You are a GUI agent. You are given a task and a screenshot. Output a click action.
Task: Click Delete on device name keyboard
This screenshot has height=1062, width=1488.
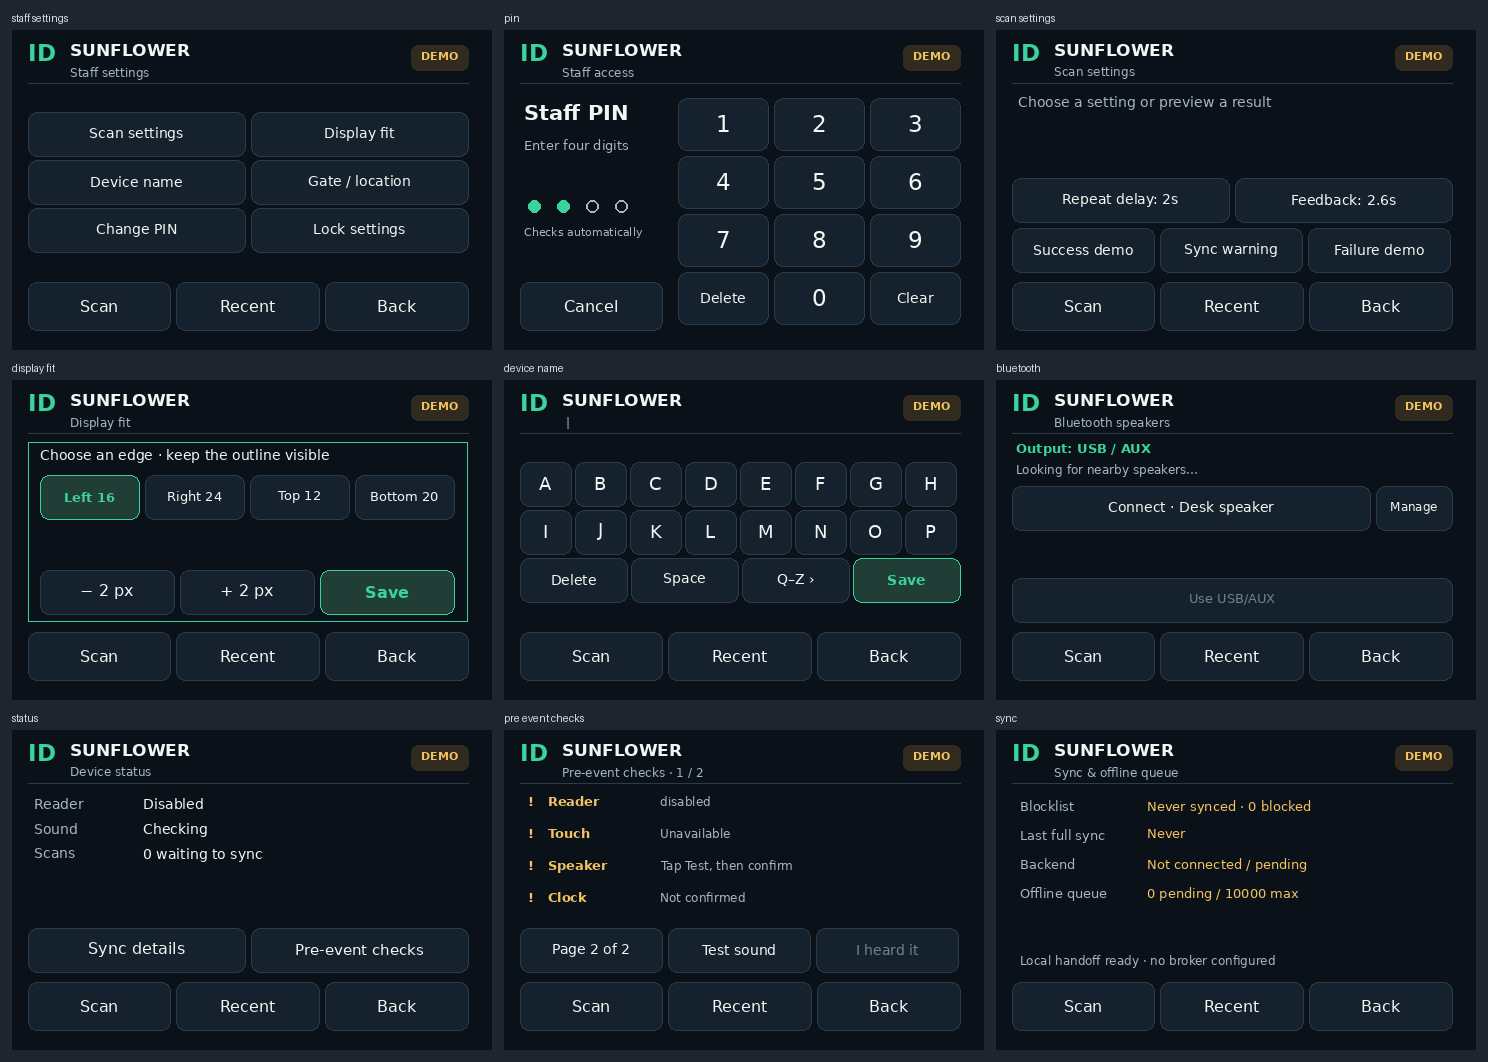coord(574,580)
